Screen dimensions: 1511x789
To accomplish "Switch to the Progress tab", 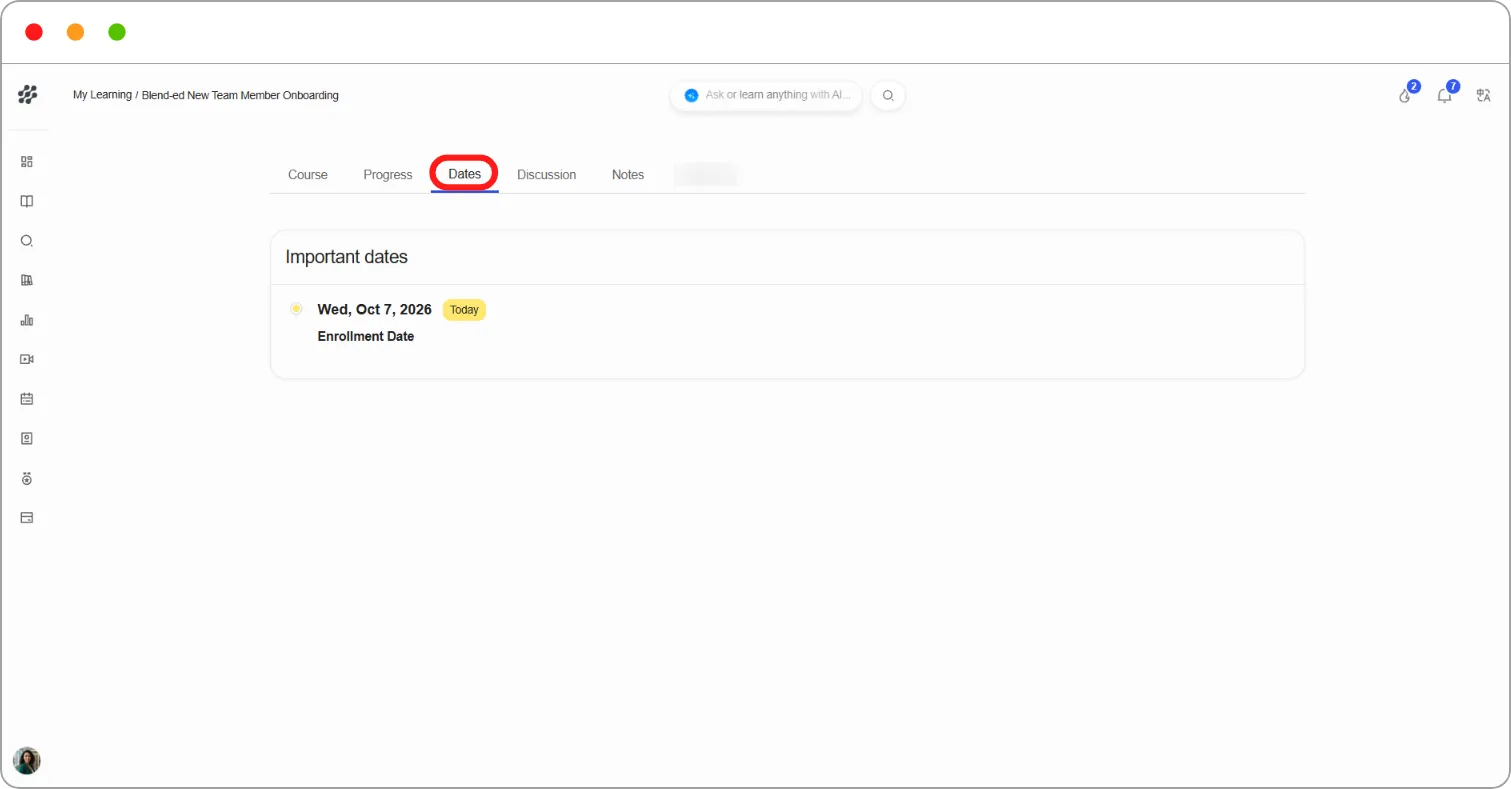I will 388,174.
